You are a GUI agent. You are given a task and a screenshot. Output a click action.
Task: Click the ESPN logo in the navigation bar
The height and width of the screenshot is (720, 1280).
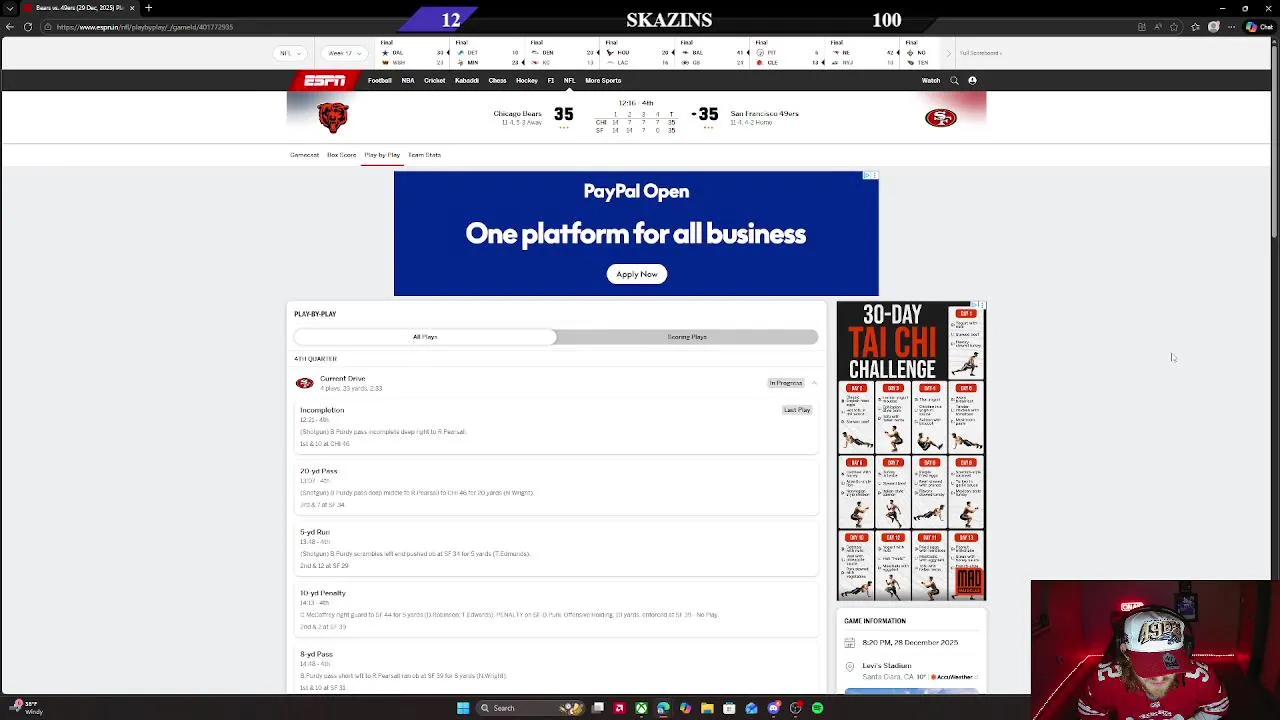pos(325,80)
